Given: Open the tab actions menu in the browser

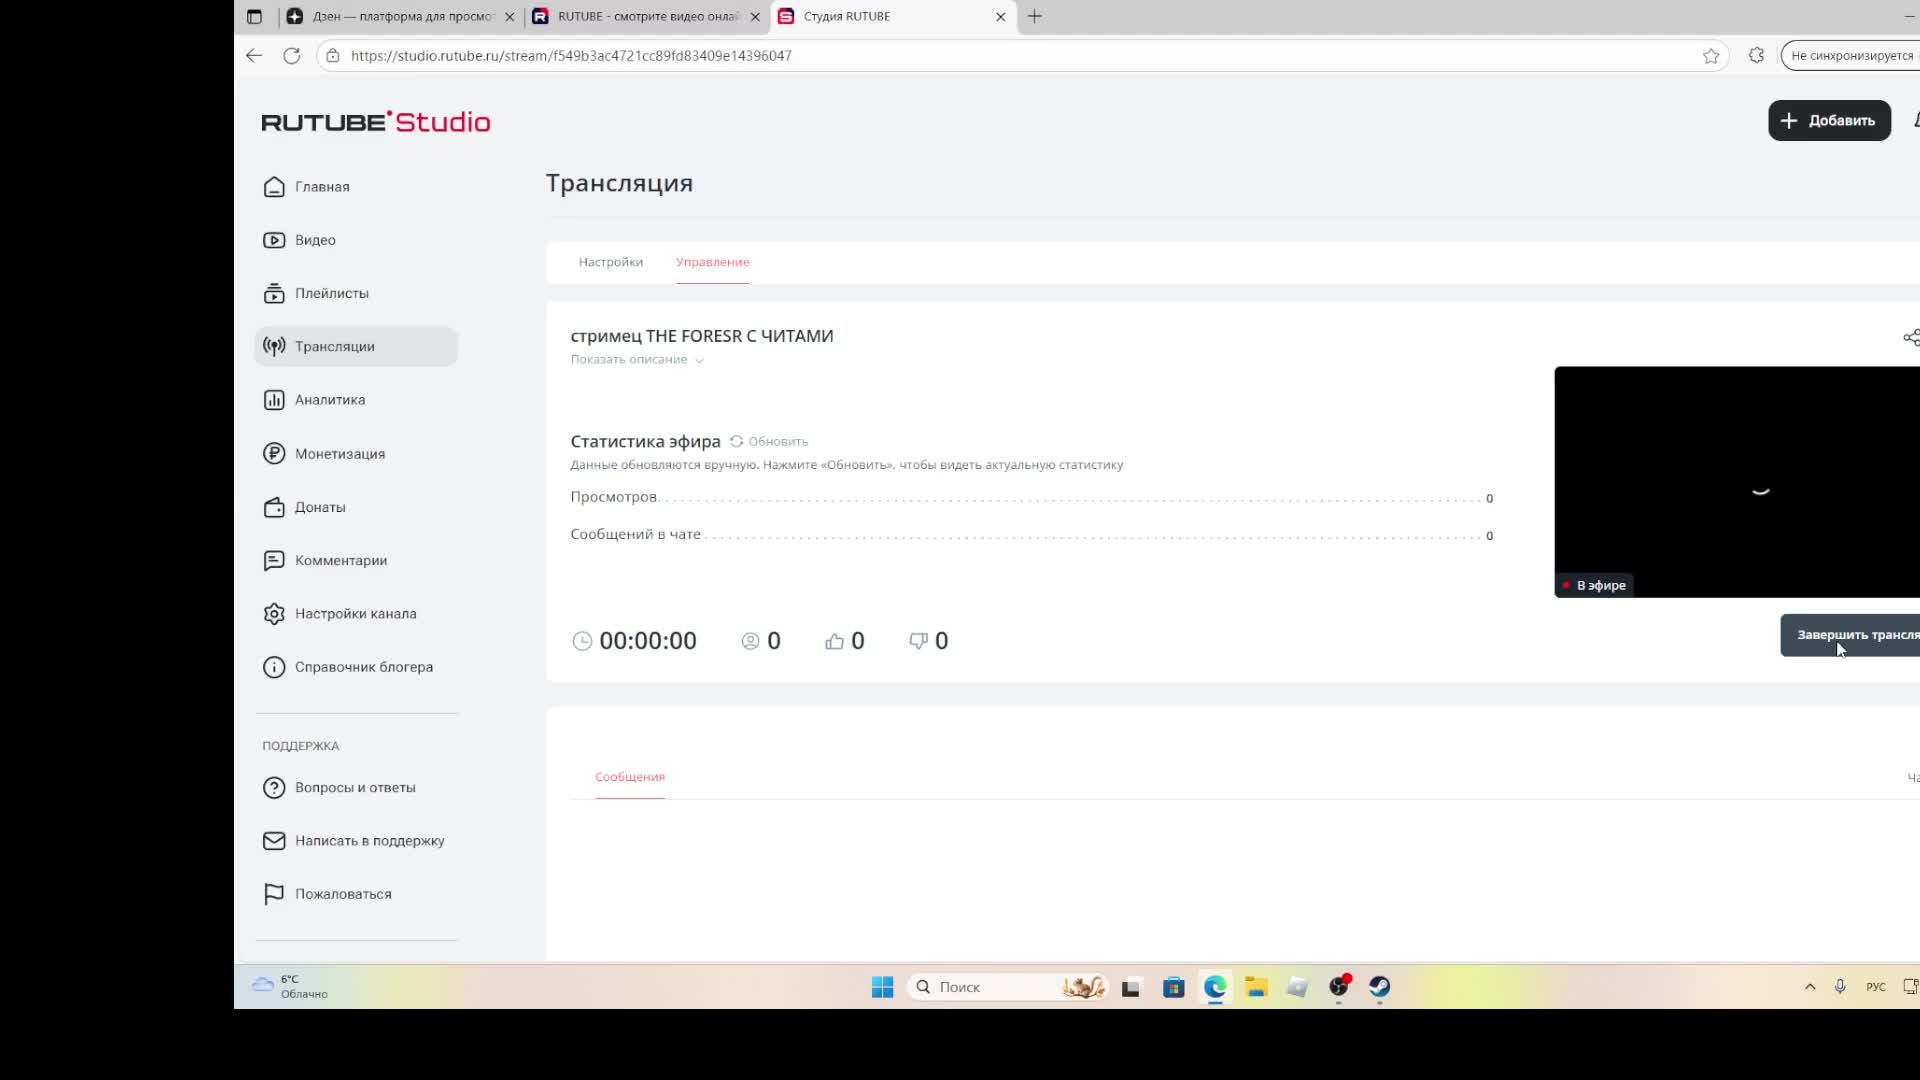Looking at the screenshot, I should 254,16.
